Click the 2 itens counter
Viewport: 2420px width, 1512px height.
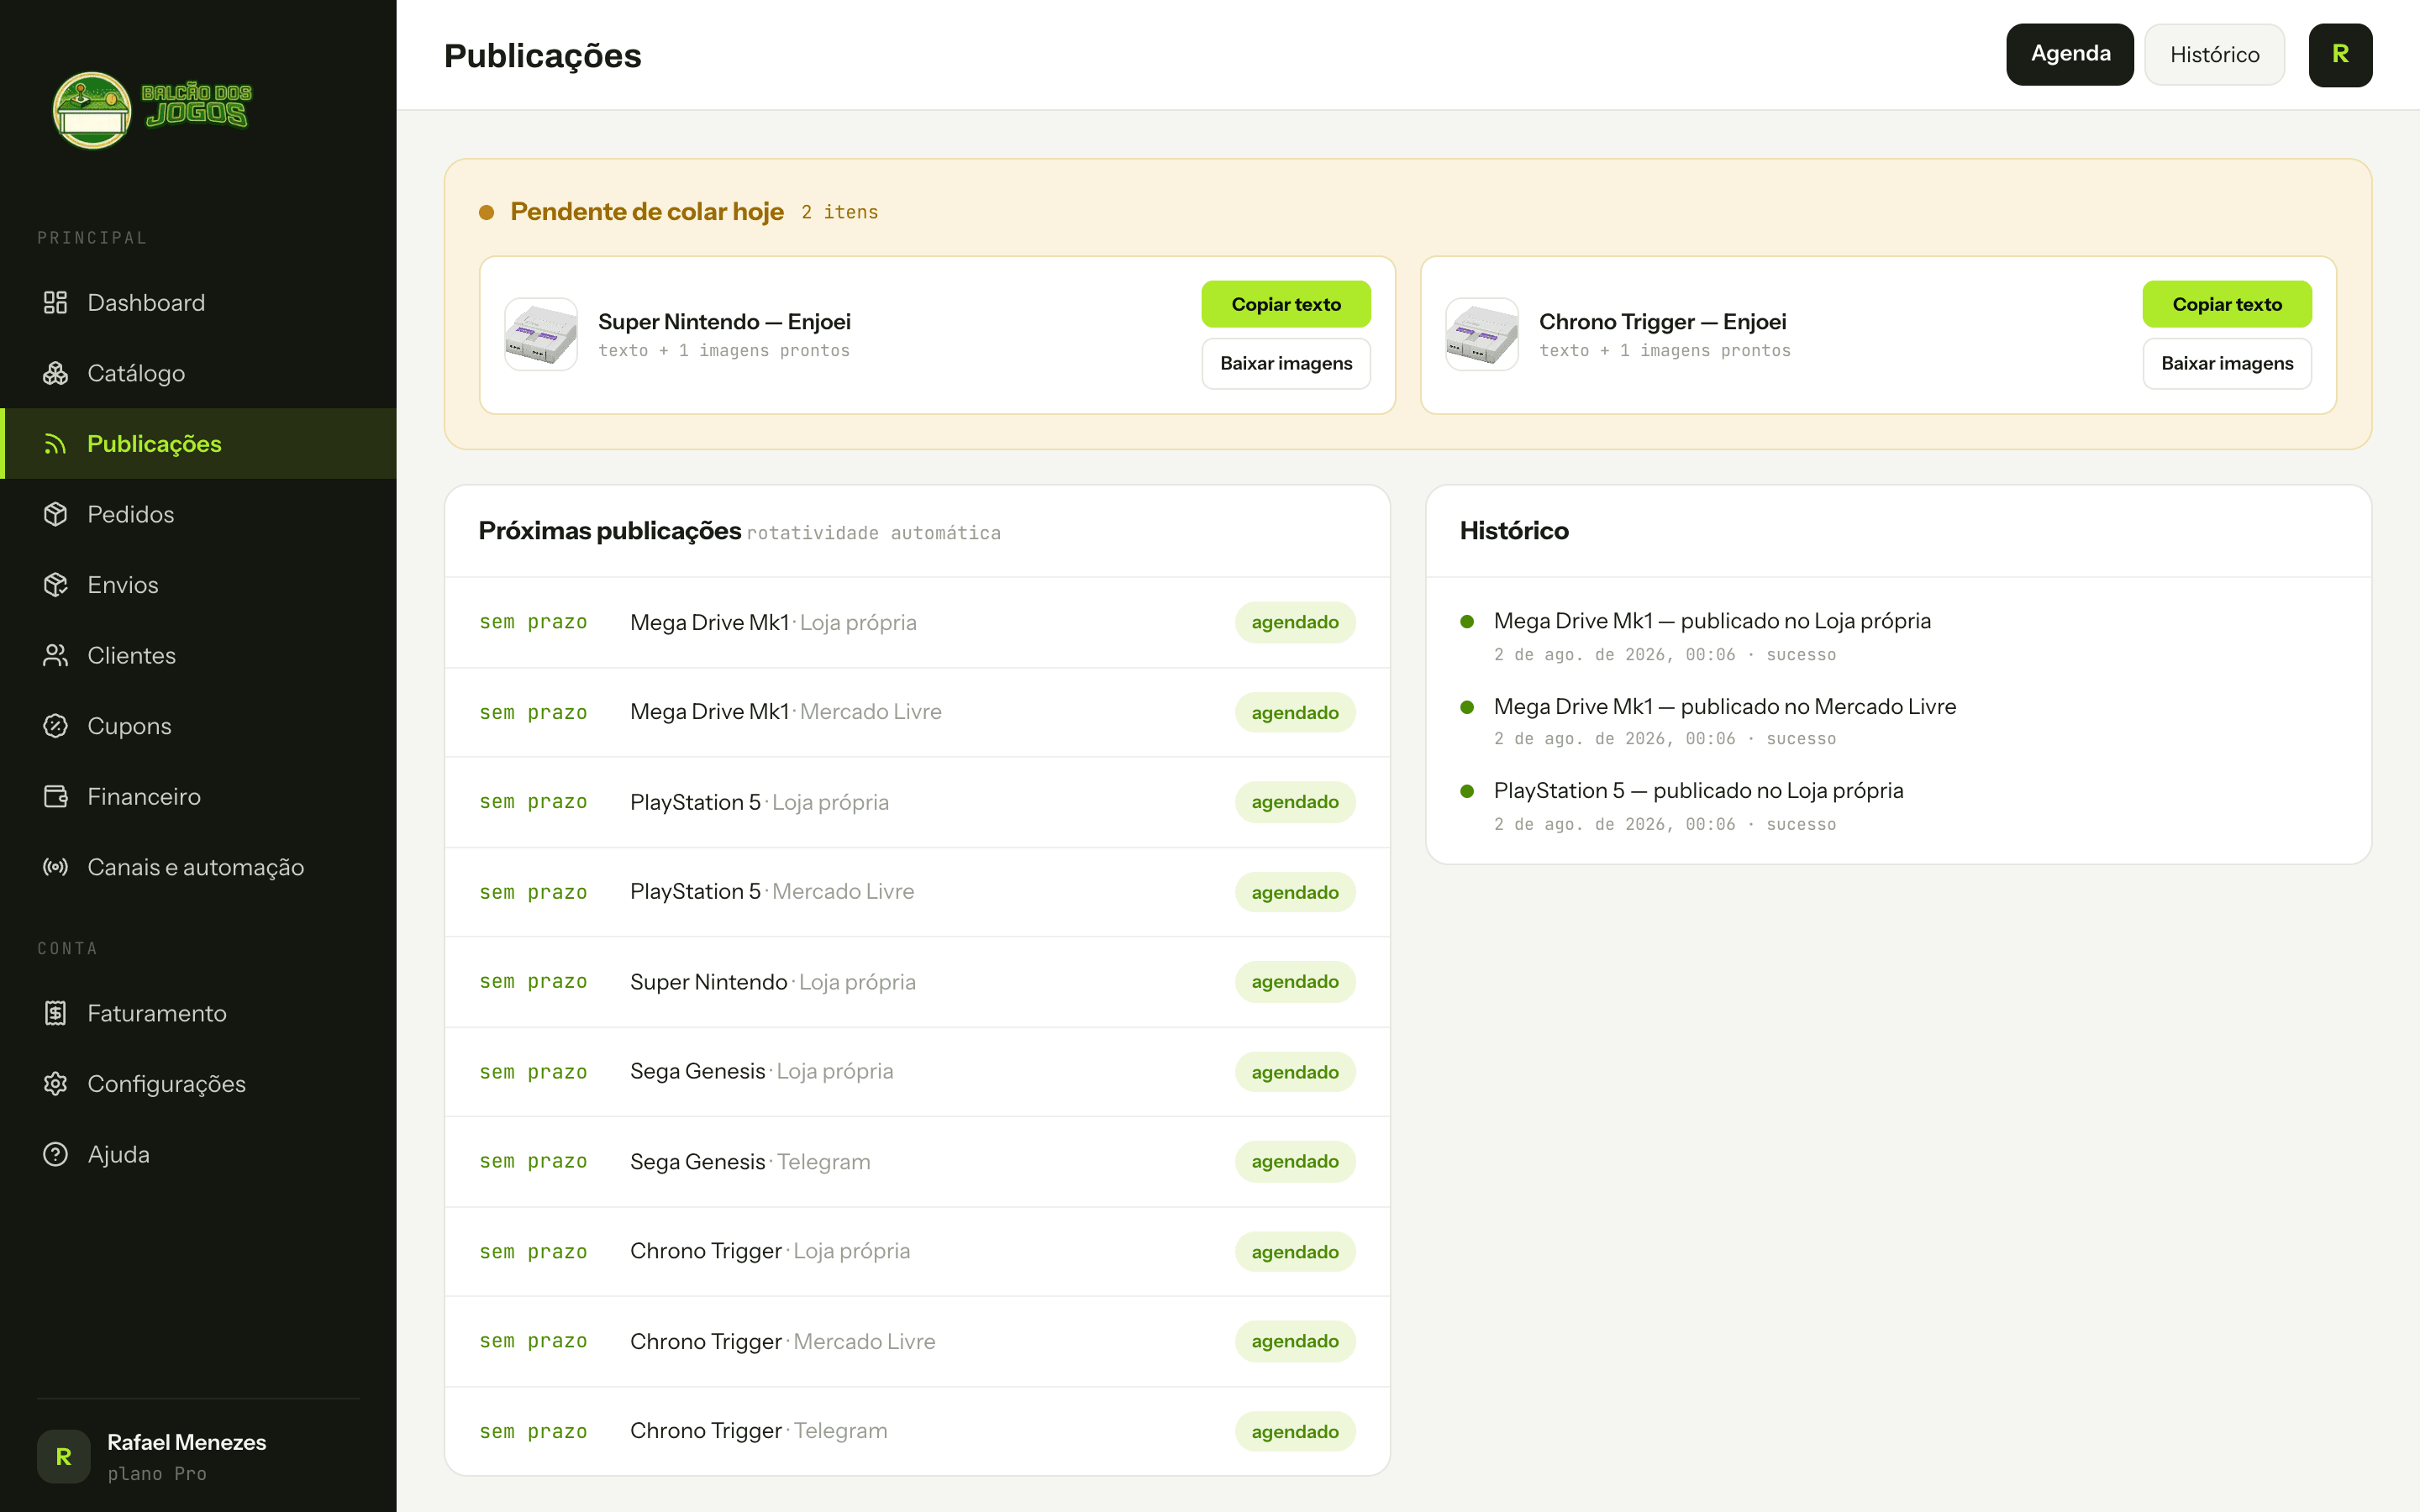[840, 212]
